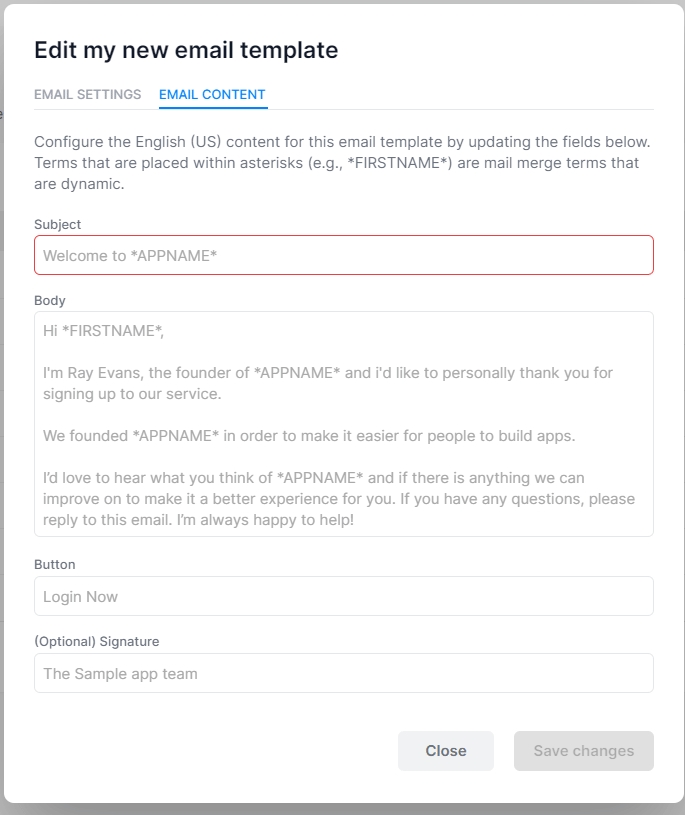Switch to the Email Settings tab
The image size is (685, 815).
click(87, 95)
